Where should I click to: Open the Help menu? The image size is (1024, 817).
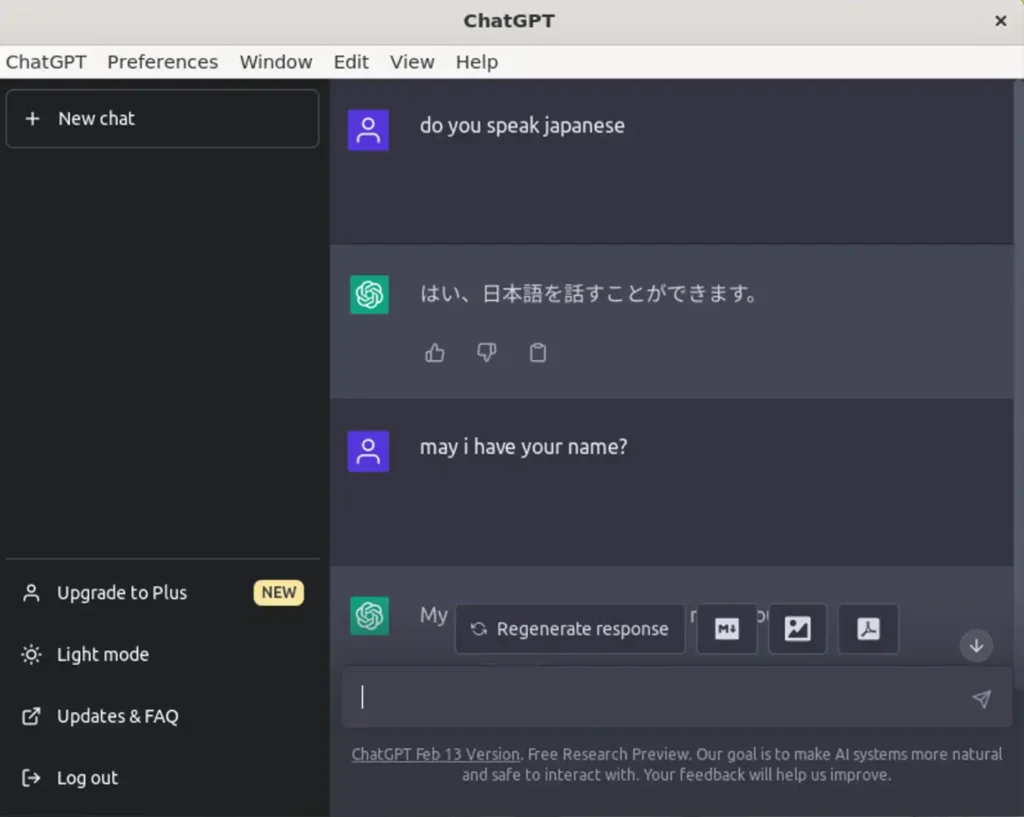(477, 62)
